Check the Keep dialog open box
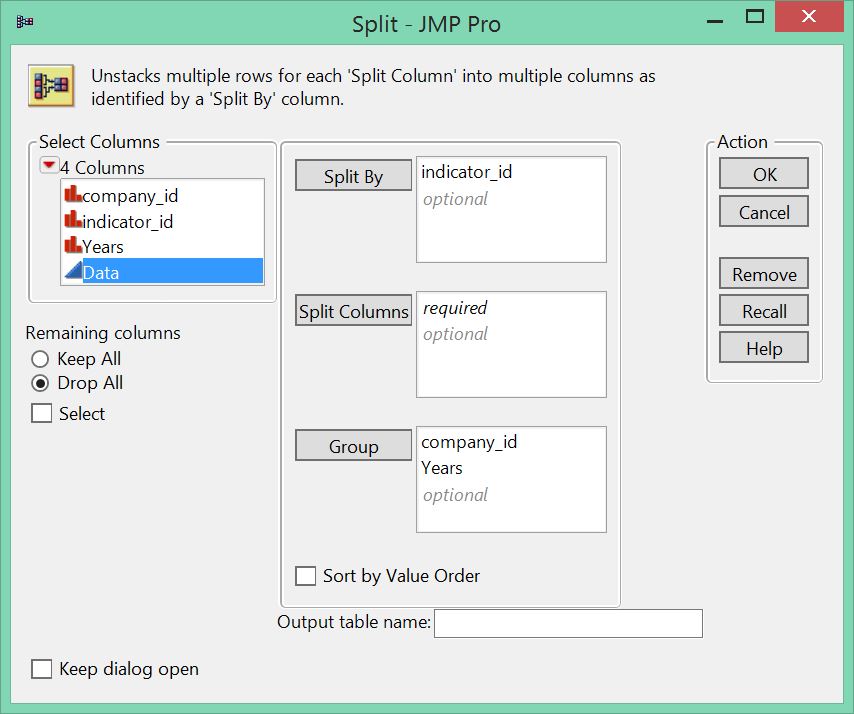 [x=41, y=669]
